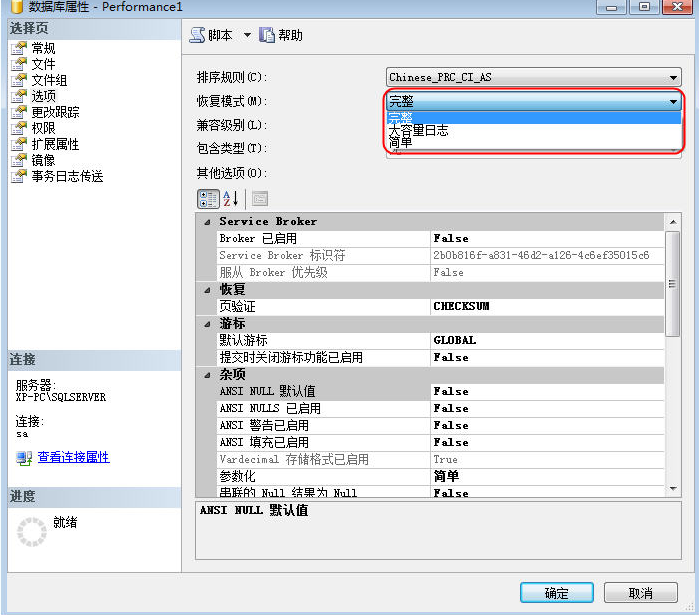This screenshot has height=615, width=699.
Task: Click the 取消 button
Action: click(x=641, y=593)
